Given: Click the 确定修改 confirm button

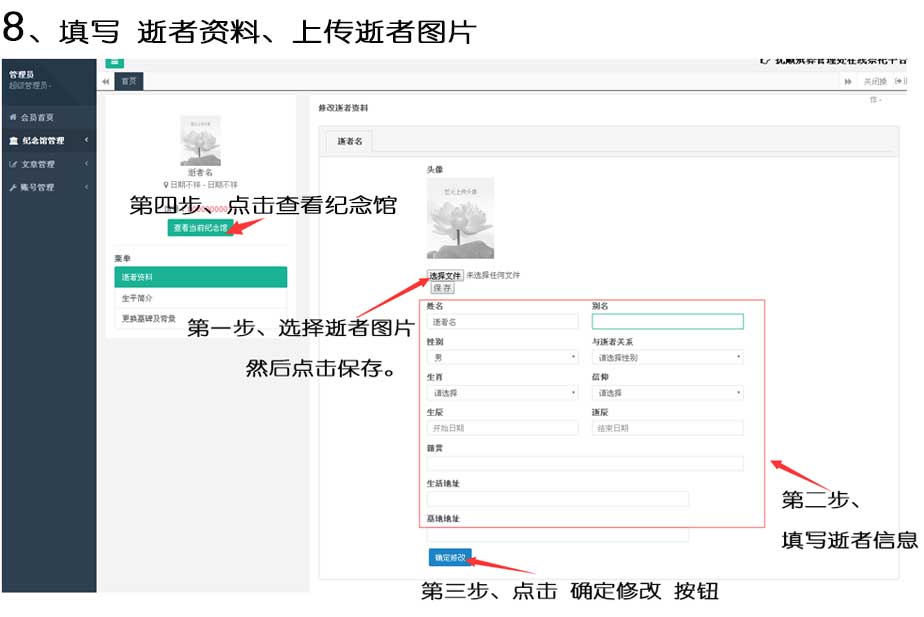Looking at the screenshot, I should pos(450,557).
